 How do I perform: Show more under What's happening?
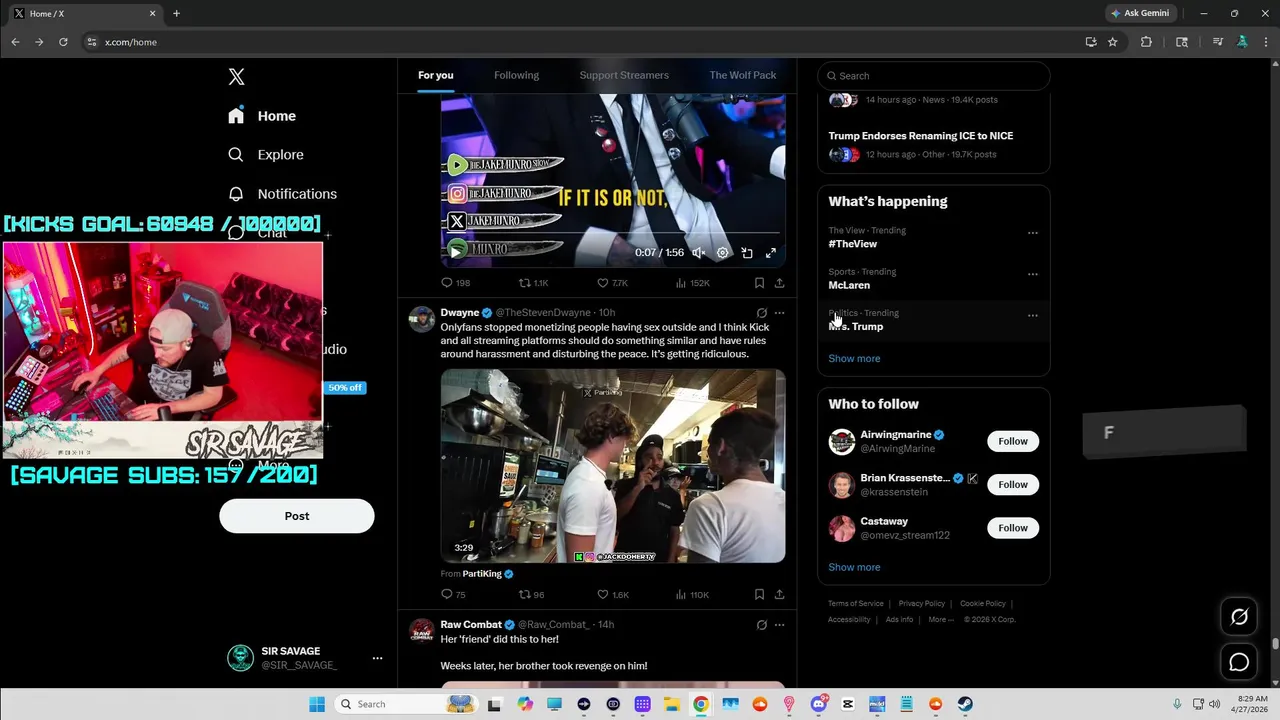tap(854, 358)
